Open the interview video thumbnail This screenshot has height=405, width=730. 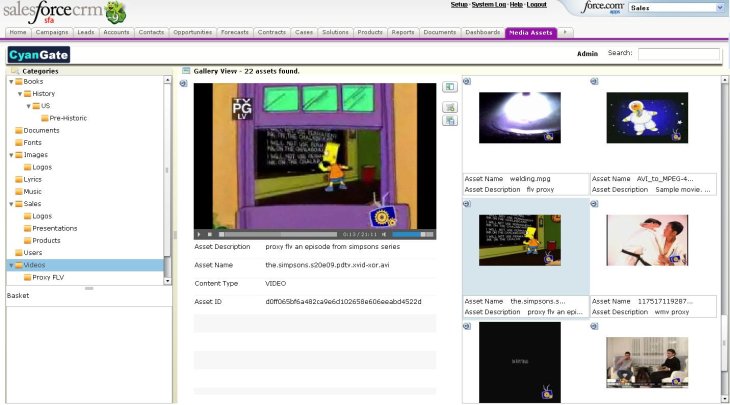(x=647, y=363)
